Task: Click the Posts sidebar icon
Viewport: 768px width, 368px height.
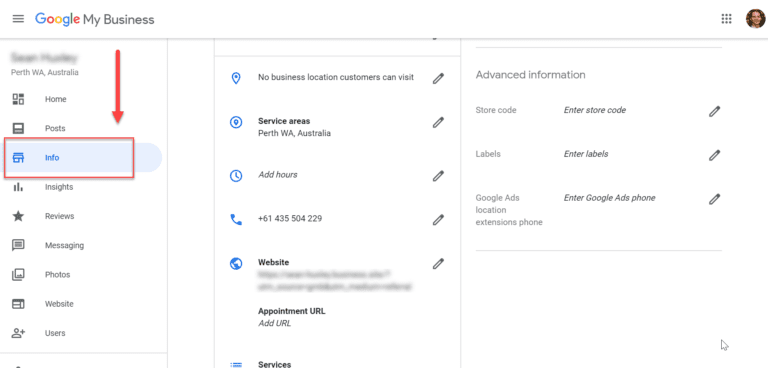Action: (18, 128)
